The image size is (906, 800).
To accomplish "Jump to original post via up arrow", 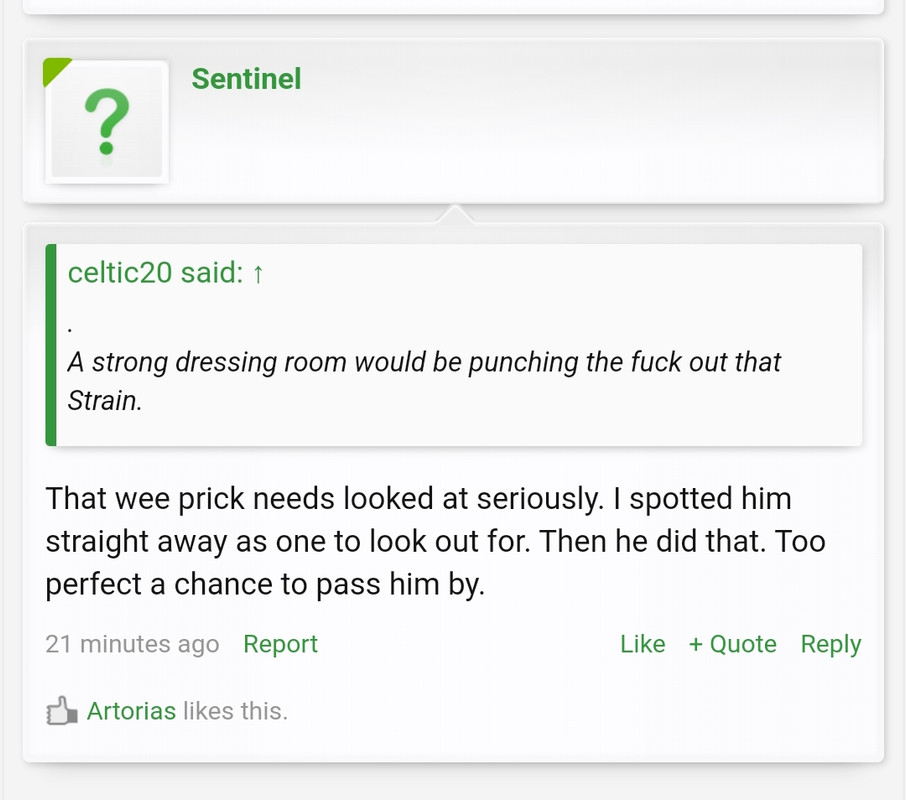I will tap(258, 274).
